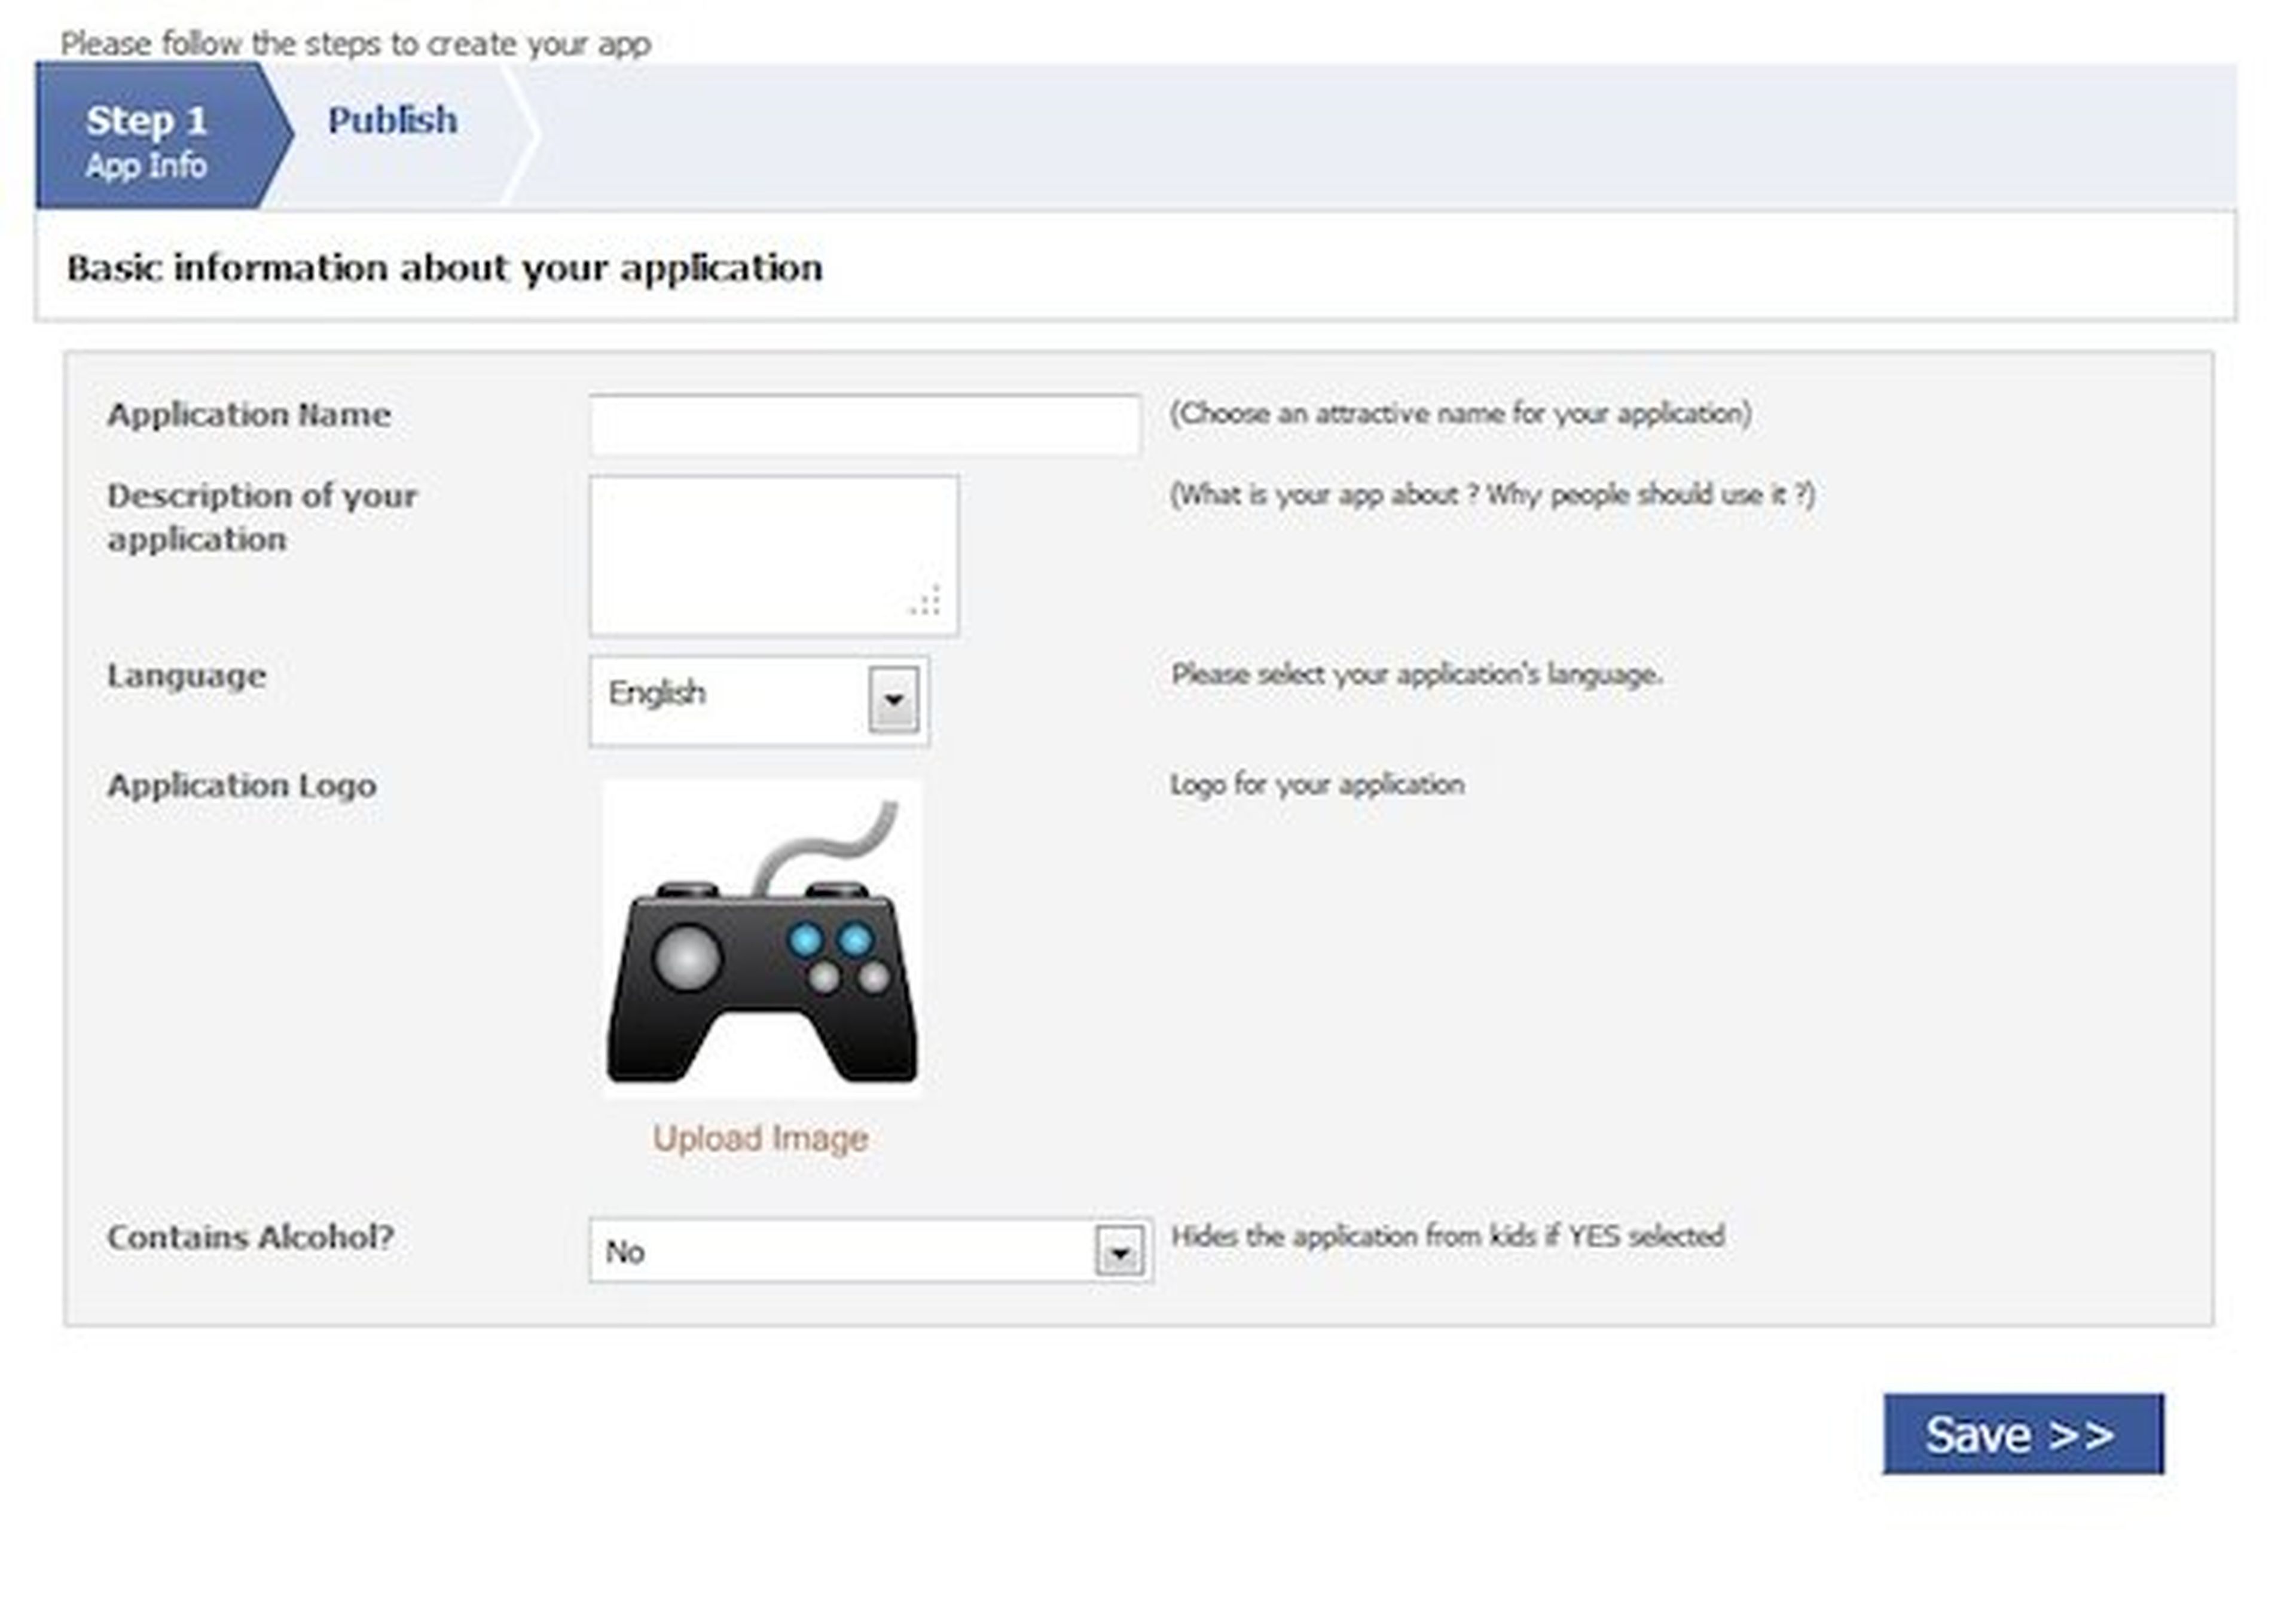
Task: Click the description textarea resize handle
Action: pyautogui.click(x=926, y=602)
